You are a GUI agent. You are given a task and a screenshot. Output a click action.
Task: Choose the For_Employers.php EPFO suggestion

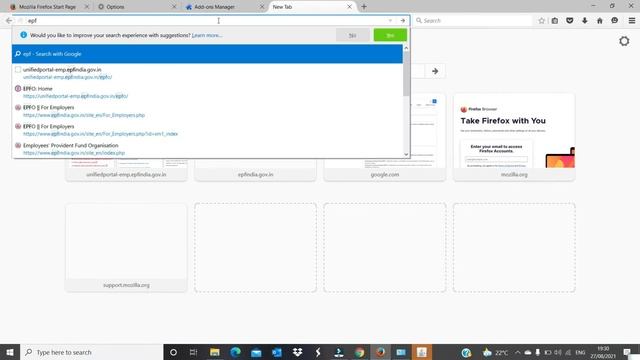point(207,111)
